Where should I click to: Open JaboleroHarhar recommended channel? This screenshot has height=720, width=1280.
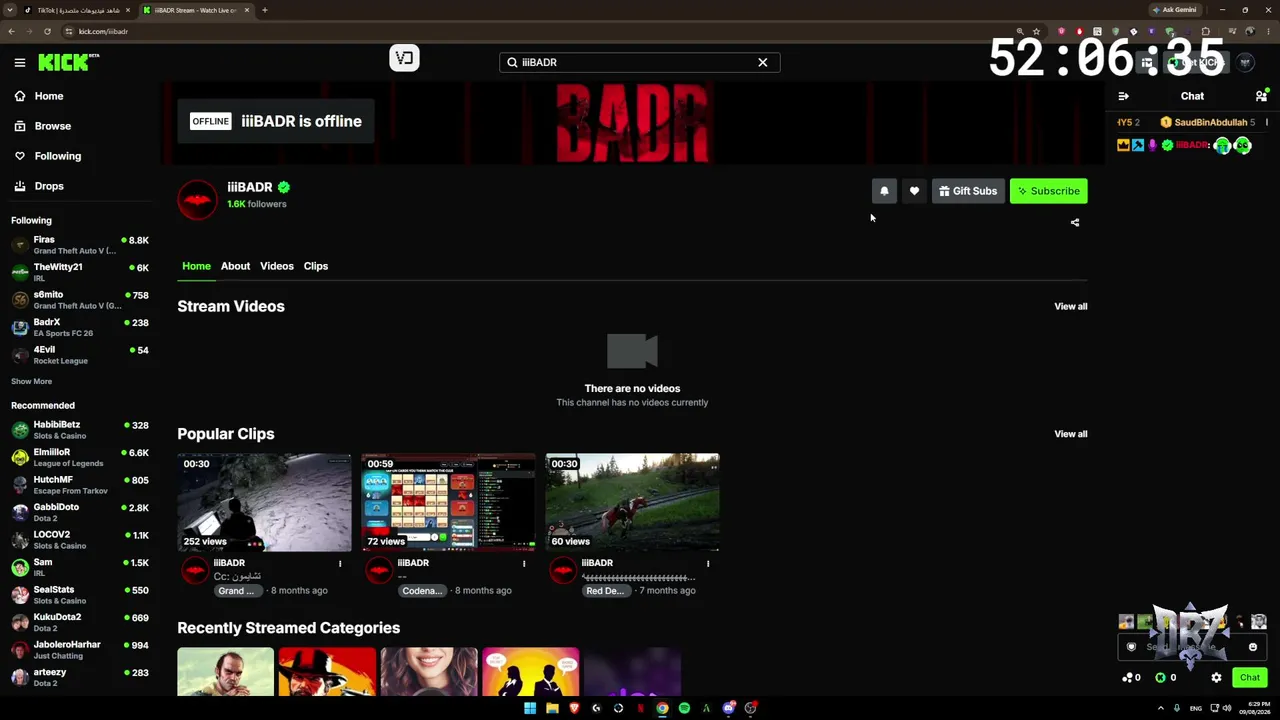pos(80,650)
